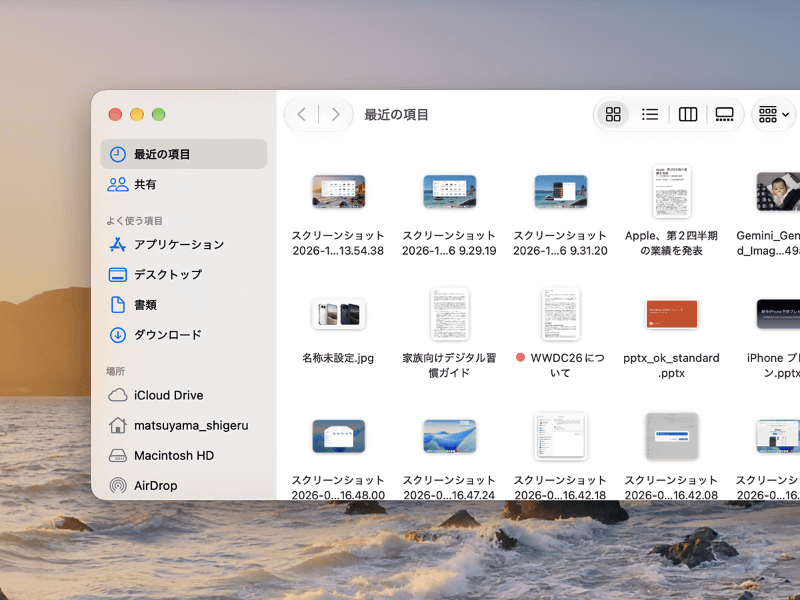Screen dimensions: 800x600
Task: Select the screenshot thumbnail 2026-0...16.48.00
Action: (339, 436)
